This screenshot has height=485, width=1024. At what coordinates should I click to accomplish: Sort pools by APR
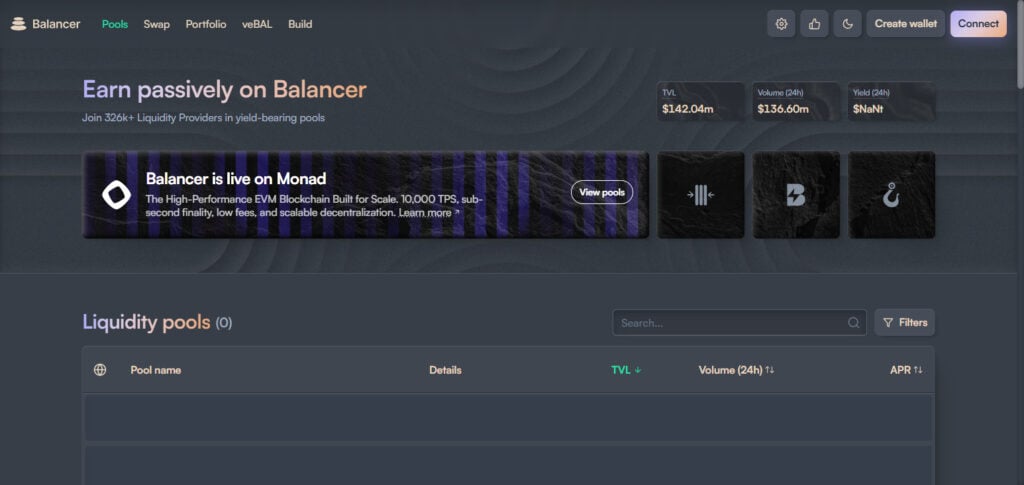[906, 370]
